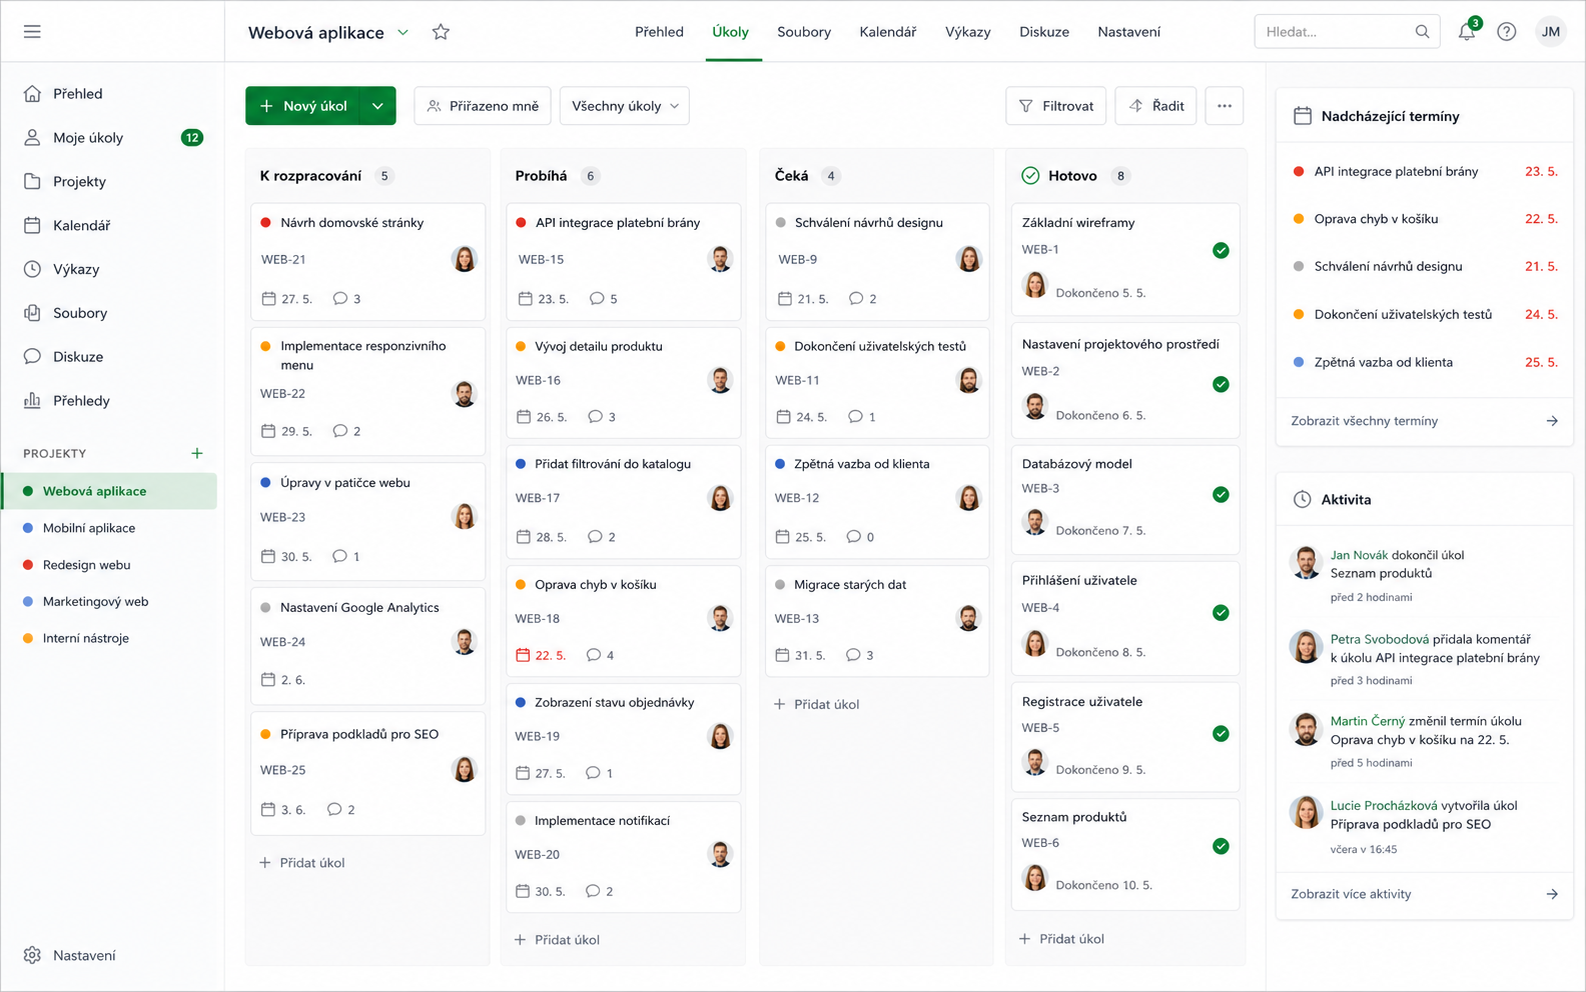Open the notifications bell icon
This screenshot has height=992, width=1586.
[1466, 32]
